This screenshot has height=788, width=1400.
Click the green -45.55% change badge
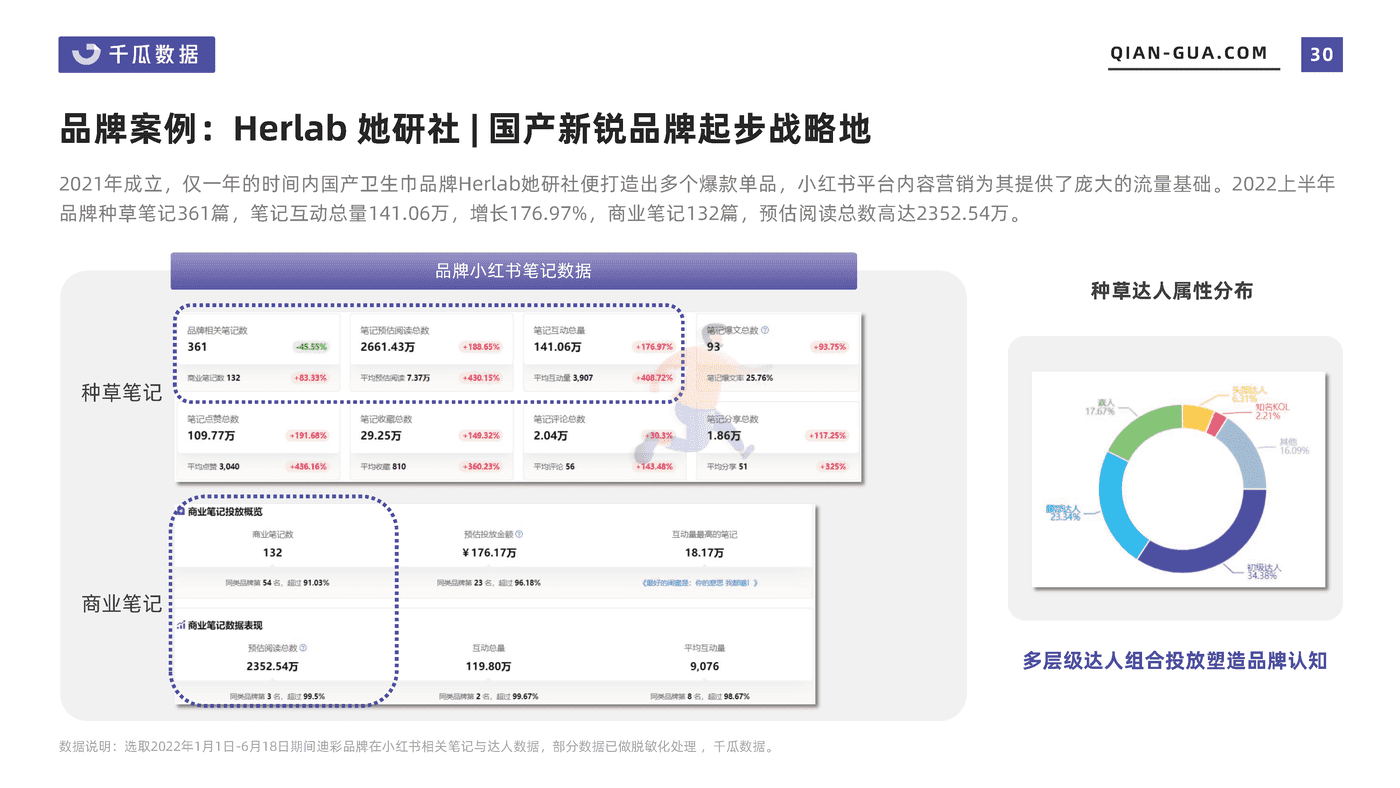click(310, 347)
